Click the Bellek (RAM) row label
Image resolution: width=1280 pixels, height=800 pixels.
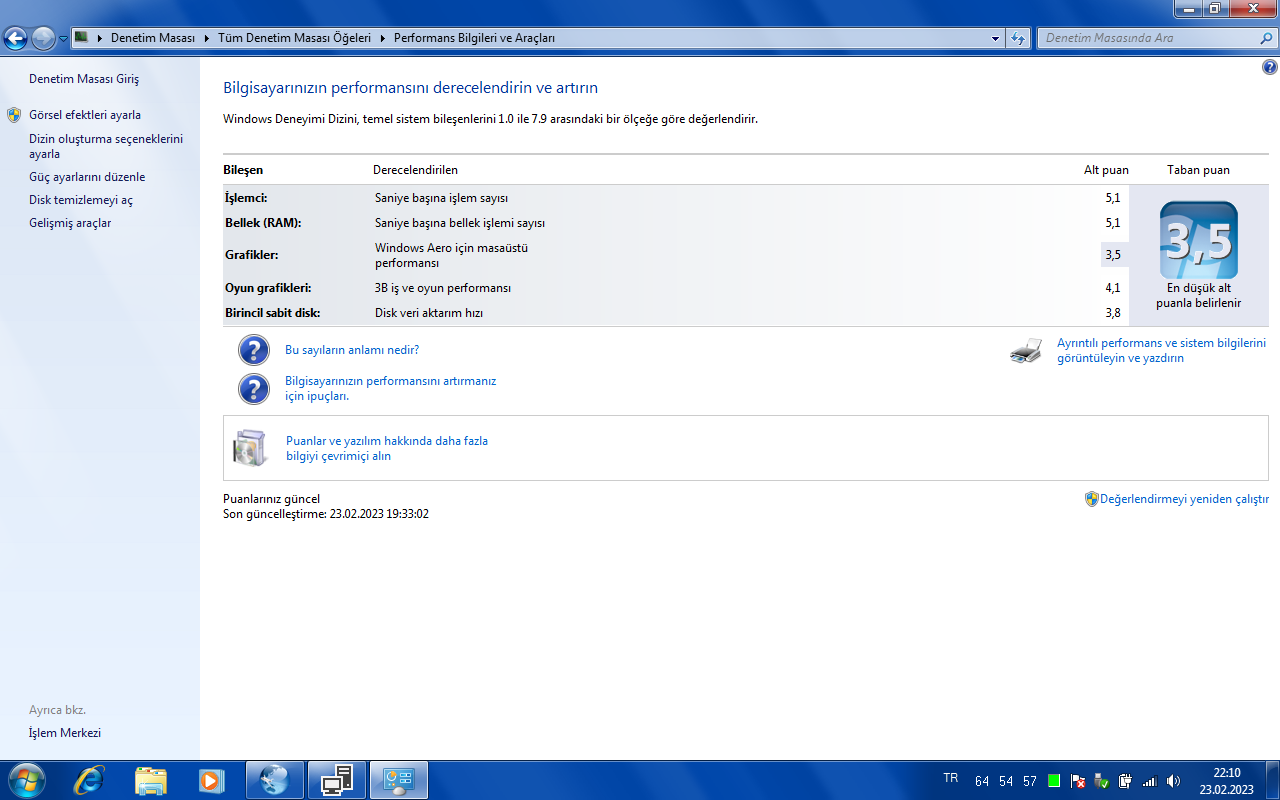(263, 223)
